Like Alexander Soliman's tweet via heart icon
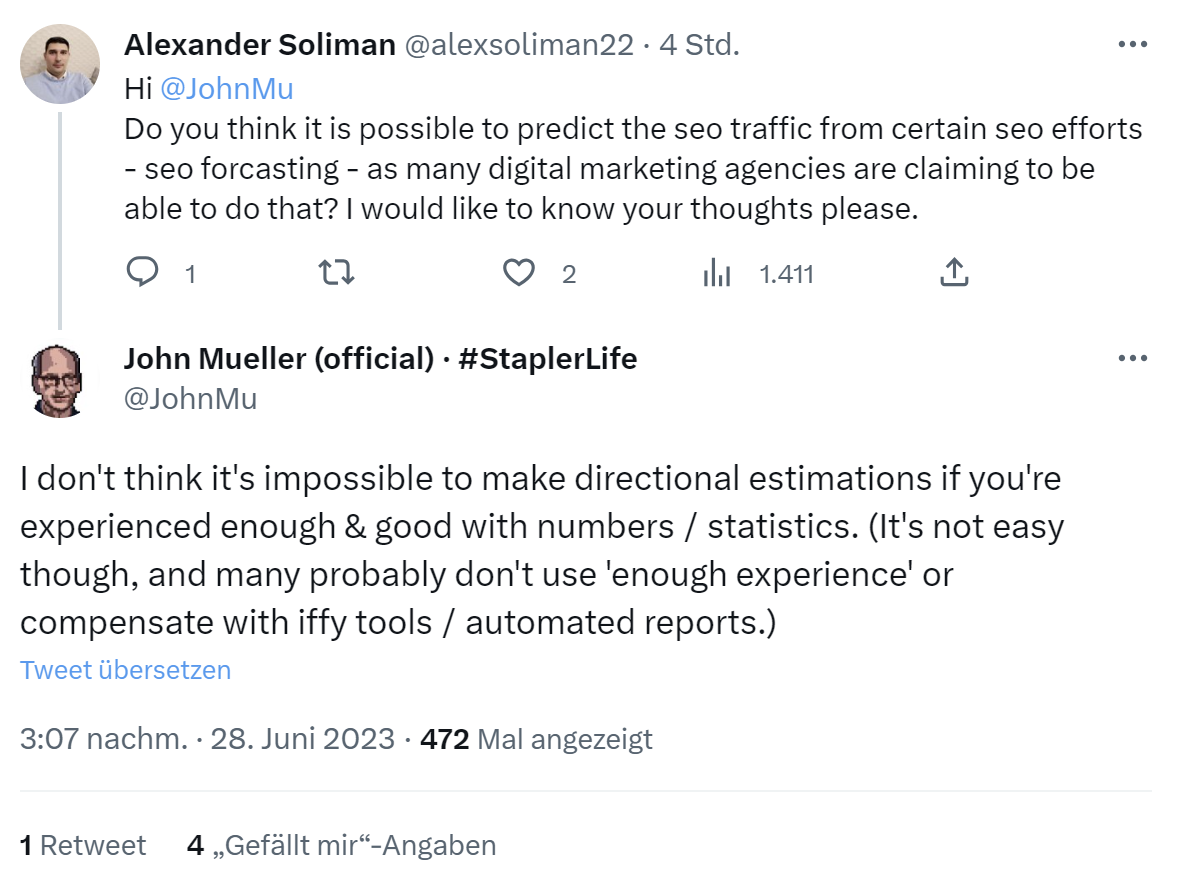 520,272
